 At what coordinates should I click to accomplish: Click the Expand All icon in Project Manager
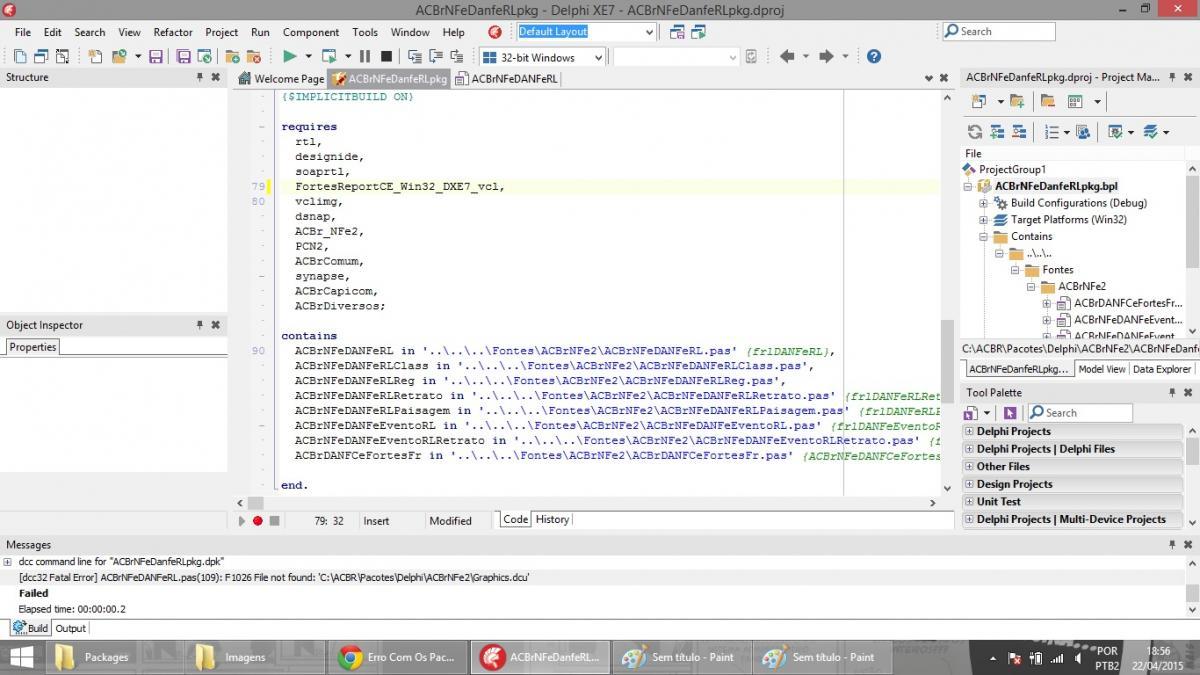pyautogui.click(x=997, y=132)
